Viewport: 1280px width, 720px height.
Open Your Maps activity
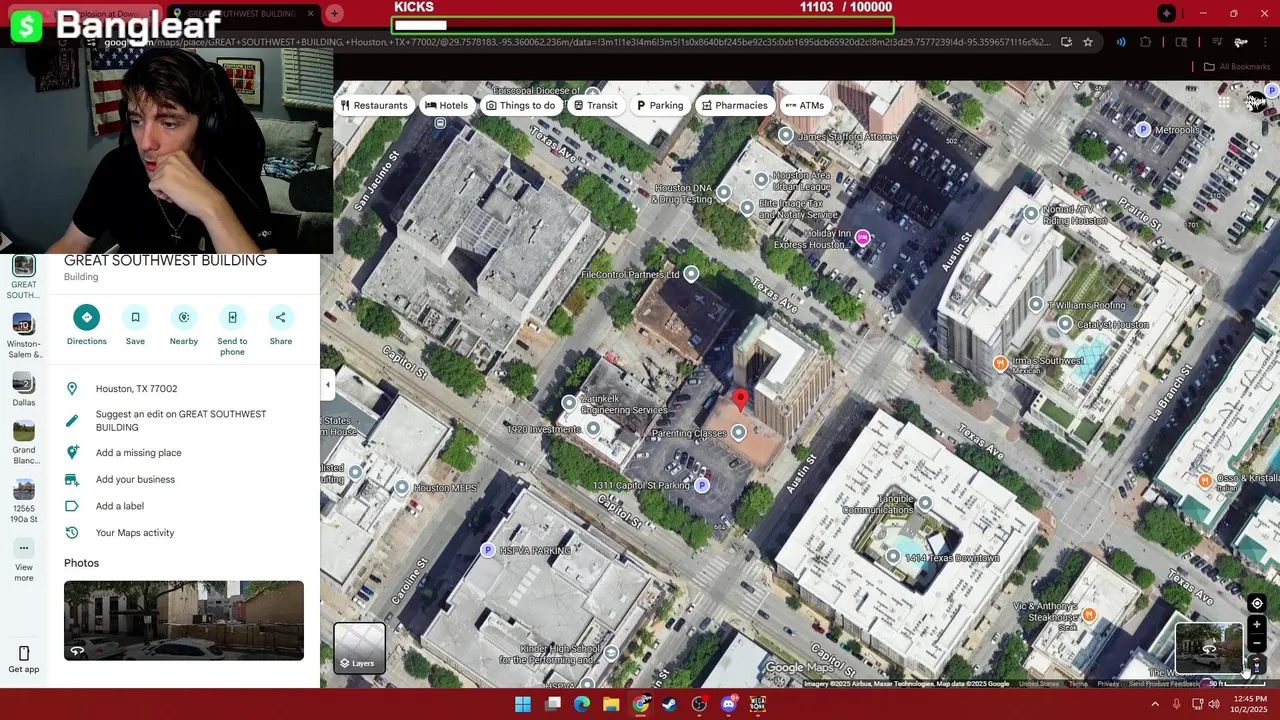[x=184, y=533]
